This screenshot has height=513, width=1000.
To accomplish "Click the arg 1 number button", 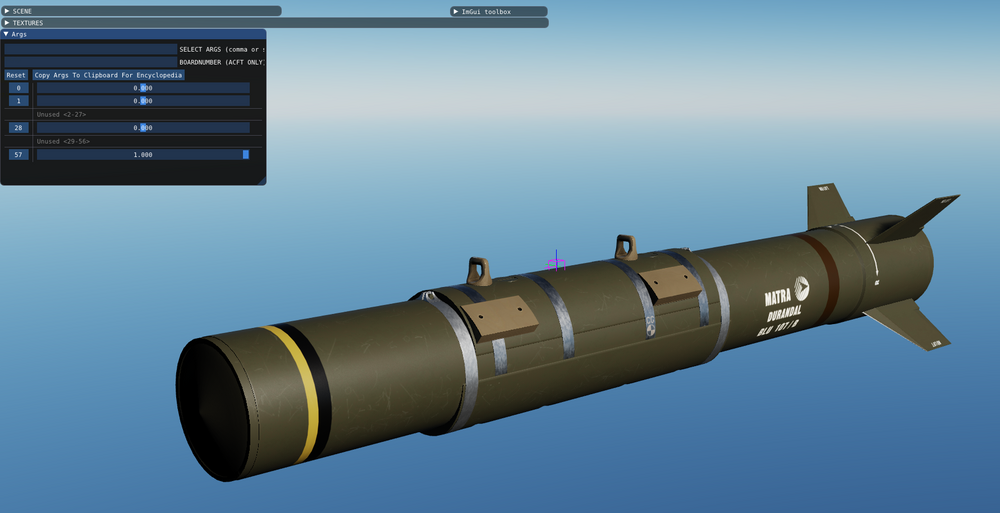I will click(x=18, y=101).
